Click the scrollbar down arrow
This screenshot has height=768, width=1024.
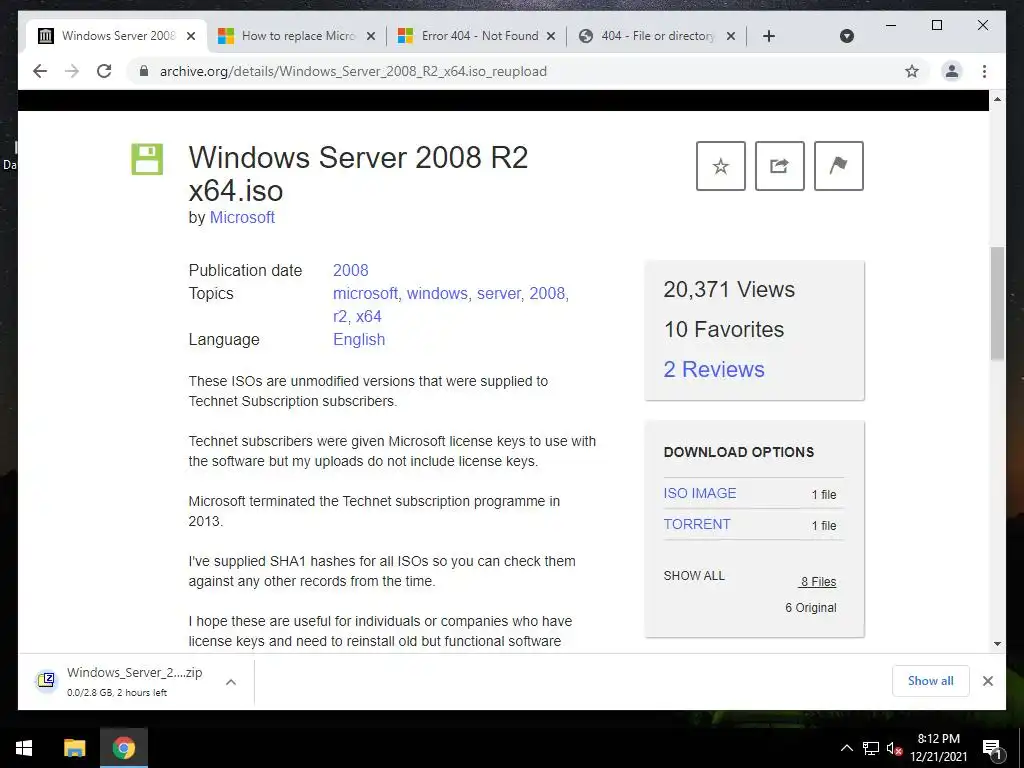pyautogui.click(x=997, y=644)
